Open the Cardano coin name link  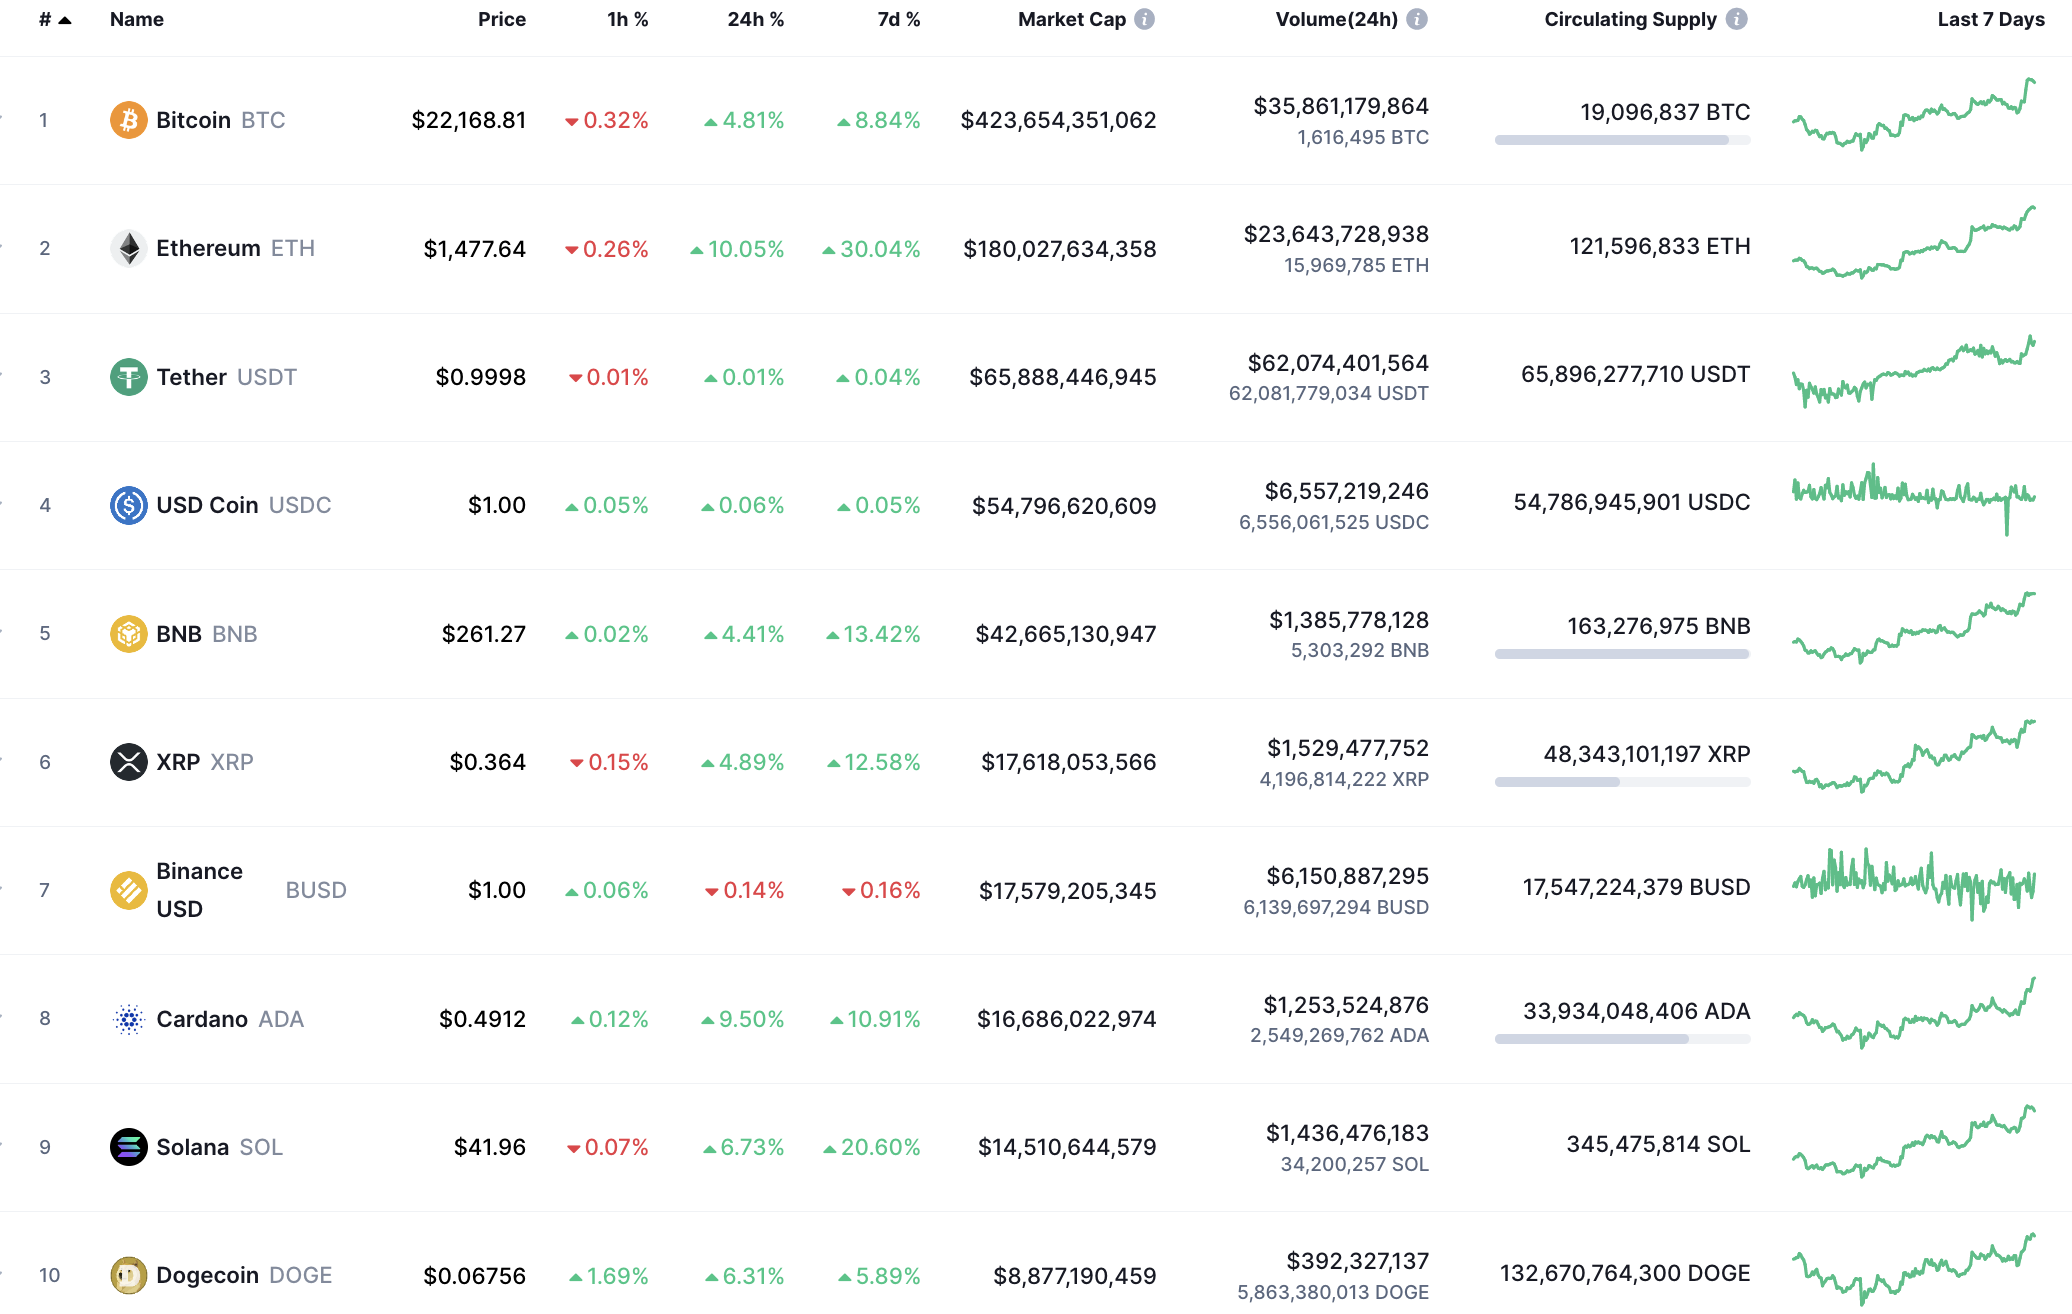coord(201,1019)
